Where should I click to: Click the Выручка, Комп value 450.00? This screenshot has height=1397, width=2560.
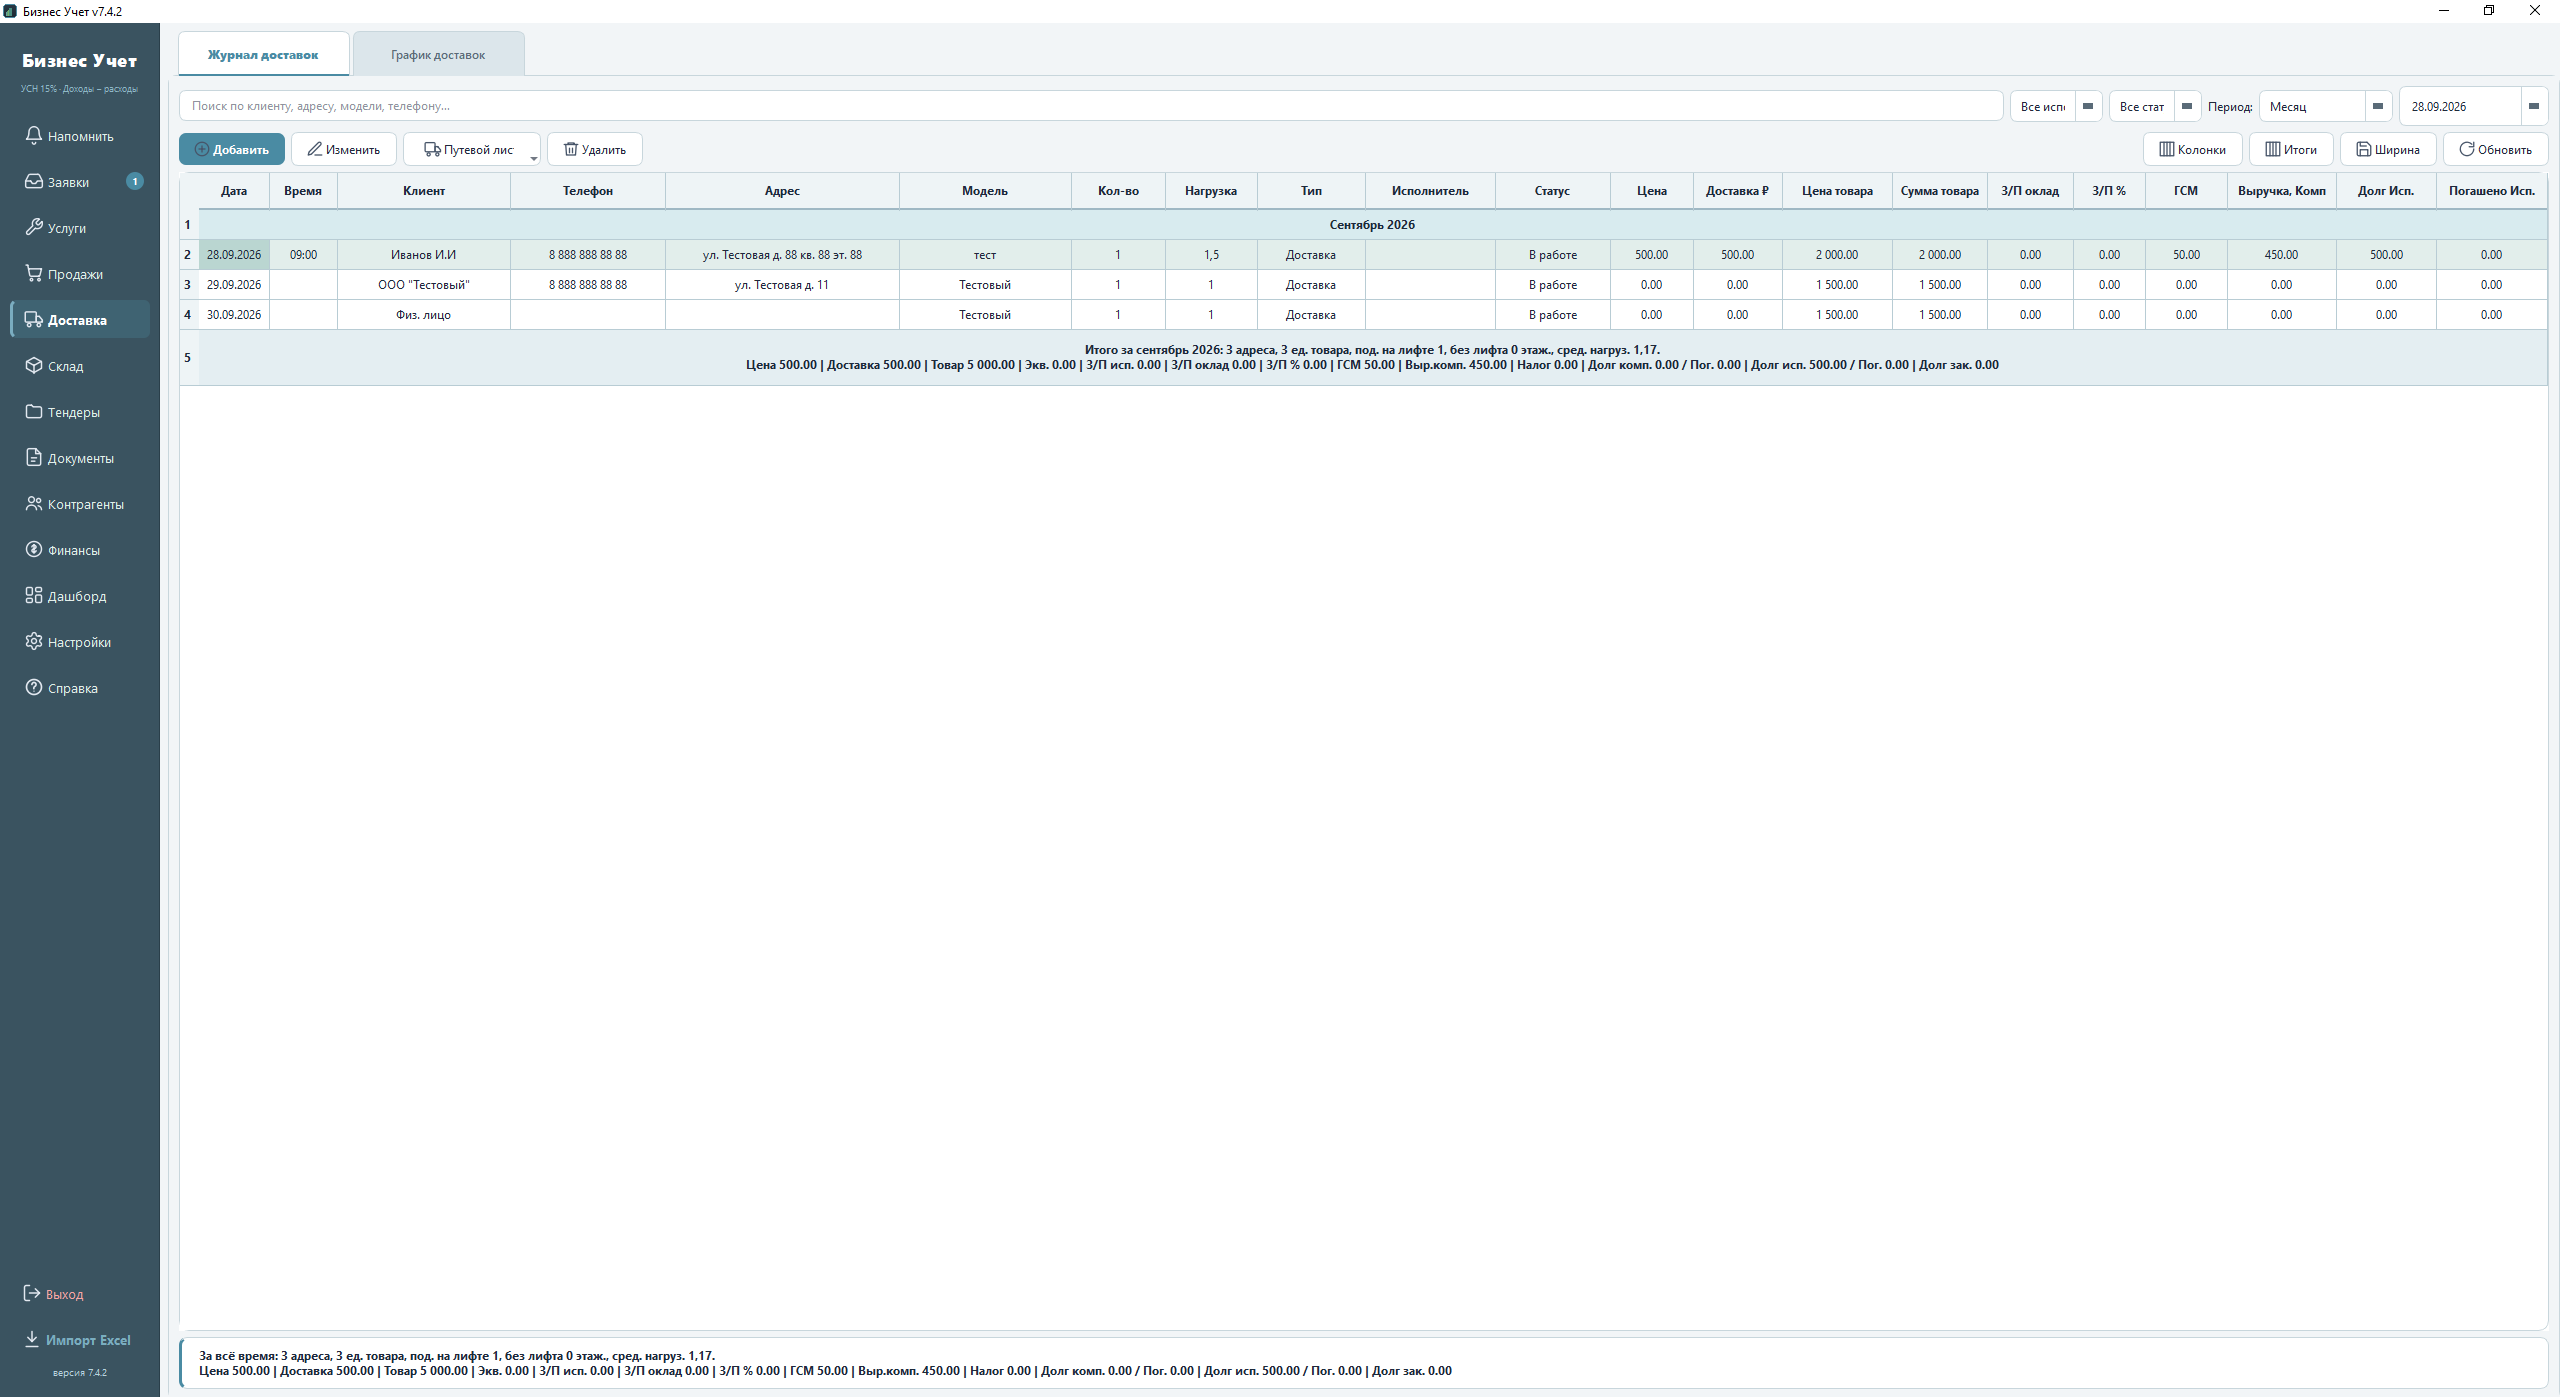2281,255
